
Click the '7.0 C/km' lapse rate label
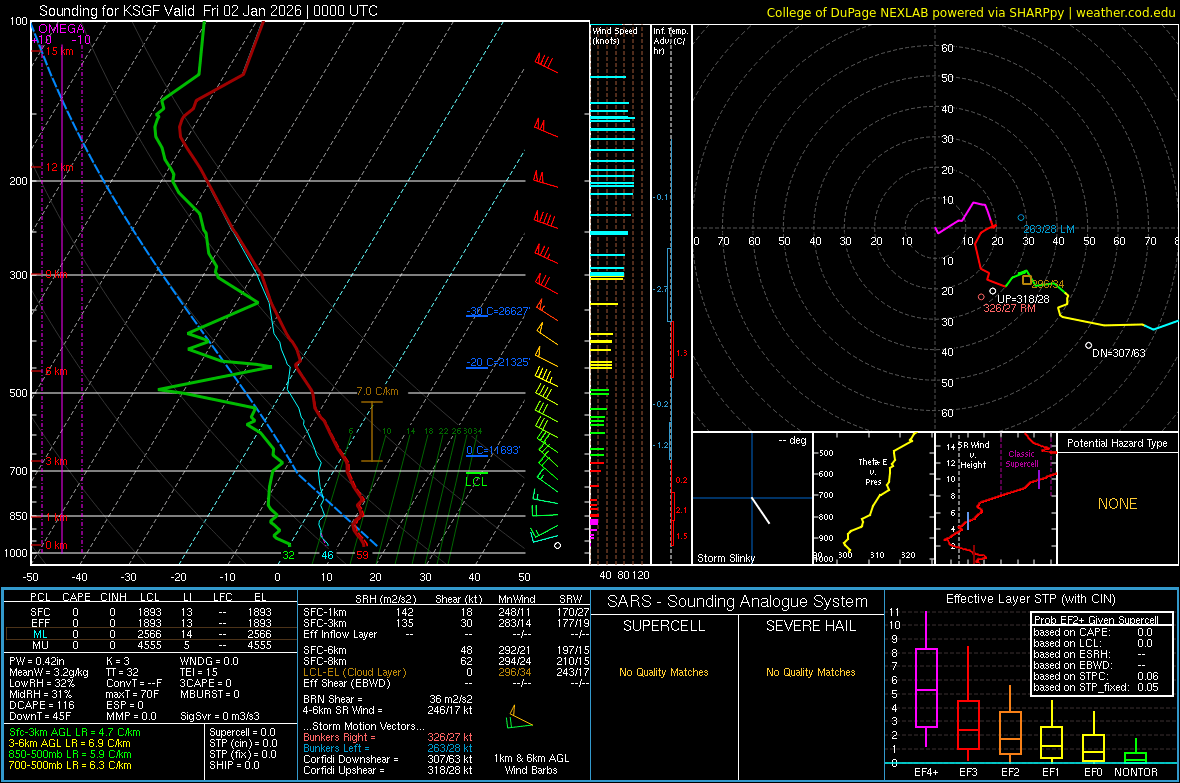tap(377, 392)
